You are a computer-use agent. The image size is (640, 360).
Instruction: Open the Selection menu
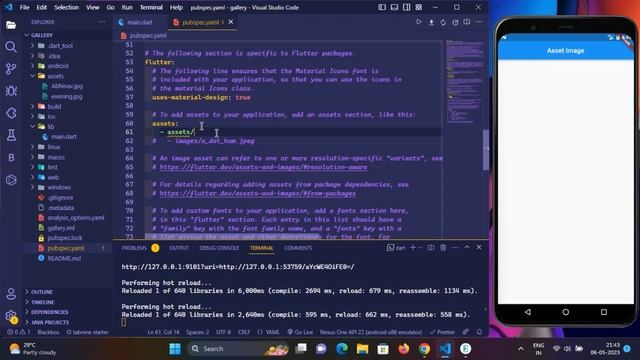click(67, 7)
